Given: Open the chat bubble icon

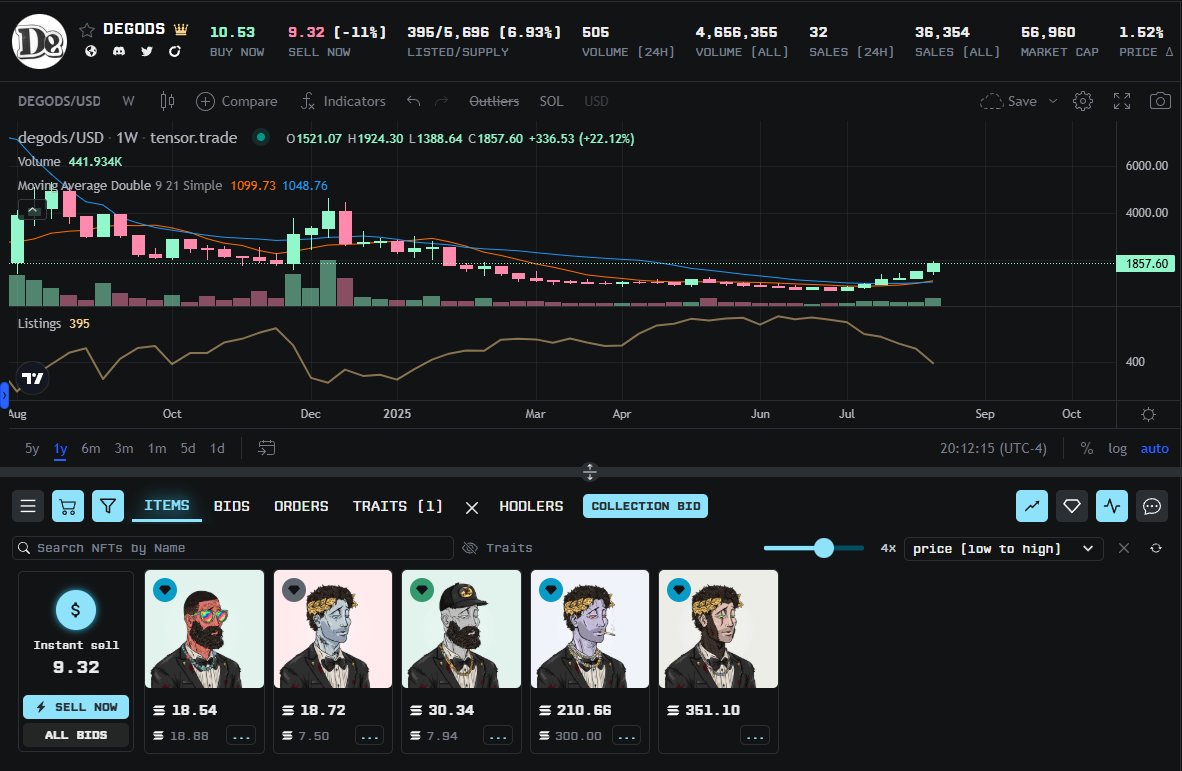Looking at the screenshot, I should tap(1152, 506).
